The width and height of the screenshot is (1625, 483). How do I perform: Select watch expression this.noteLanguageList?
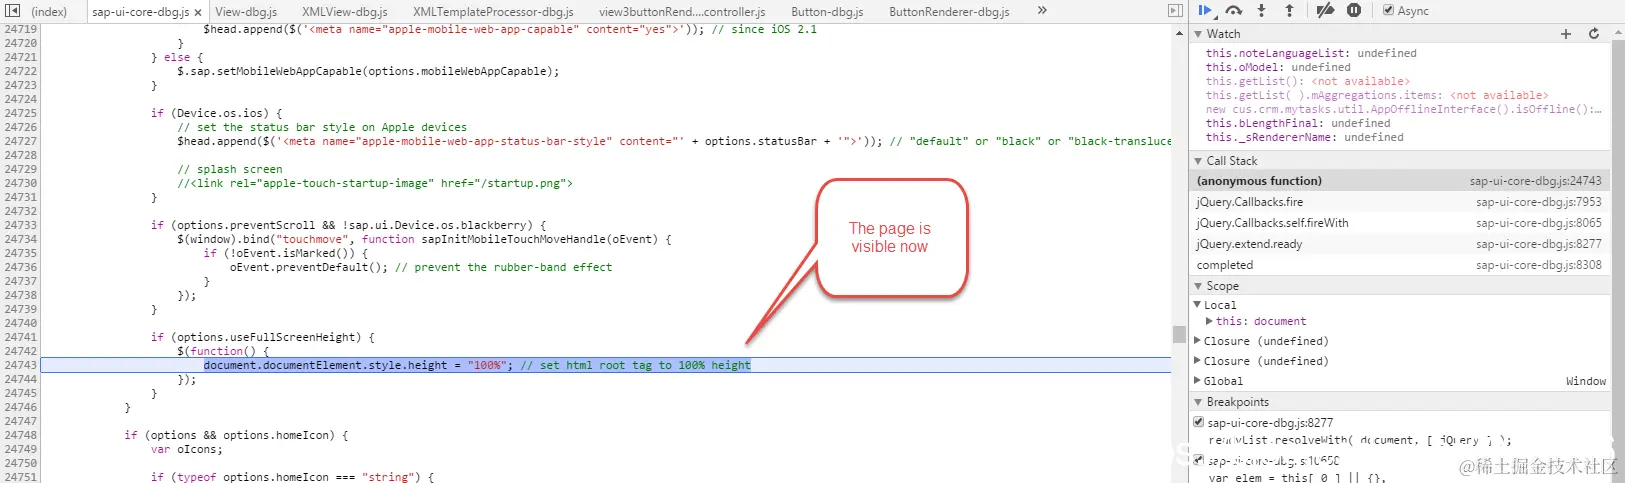point(1311,53)
